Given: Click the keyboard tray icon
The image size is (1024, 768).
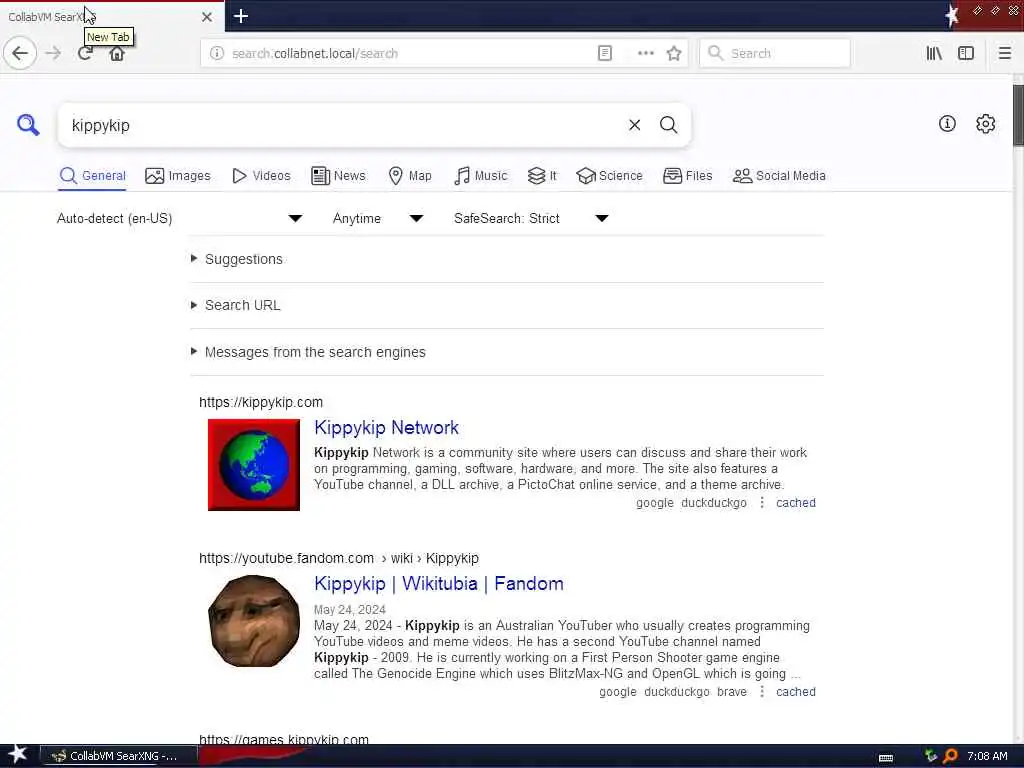Looking at the screenshot, I should click(886, 758).
